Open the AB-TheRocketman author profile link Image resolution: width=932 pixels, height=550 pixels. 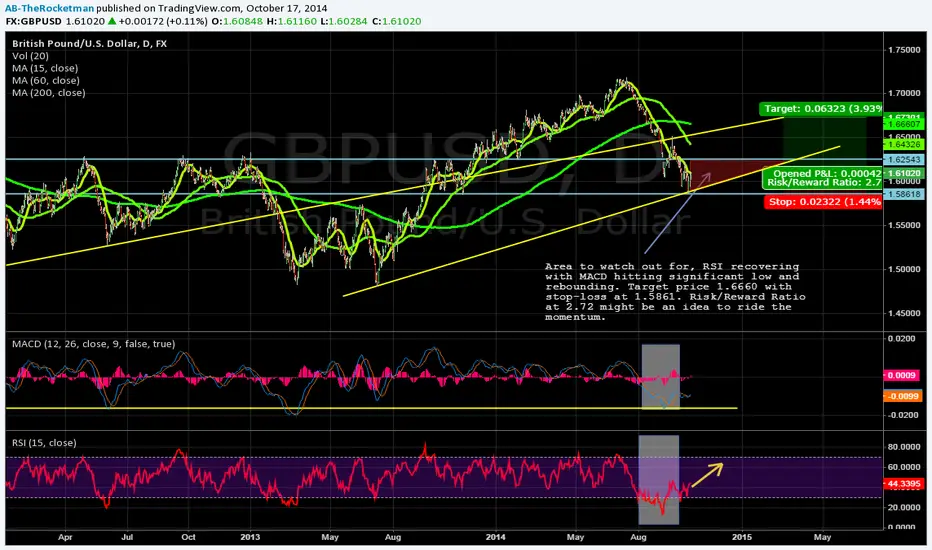[49, 8]
